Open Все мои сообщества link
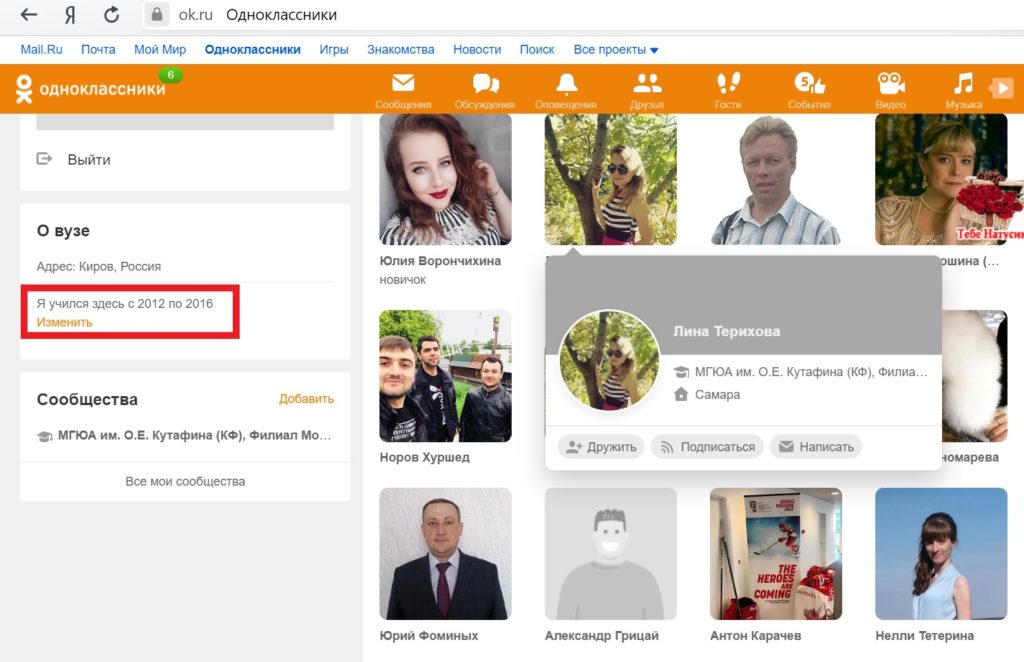 click(x=185, y=481)
